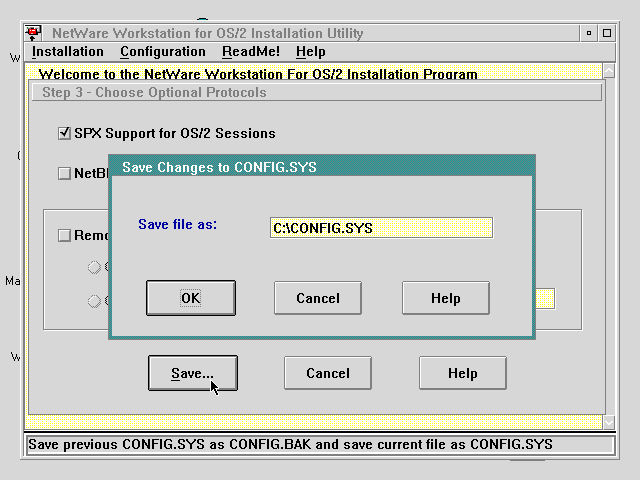This screenshot has height=480, width=640.
Task: Click the yellow field behind the dialog right edge
Action: (x=545, y=298)
